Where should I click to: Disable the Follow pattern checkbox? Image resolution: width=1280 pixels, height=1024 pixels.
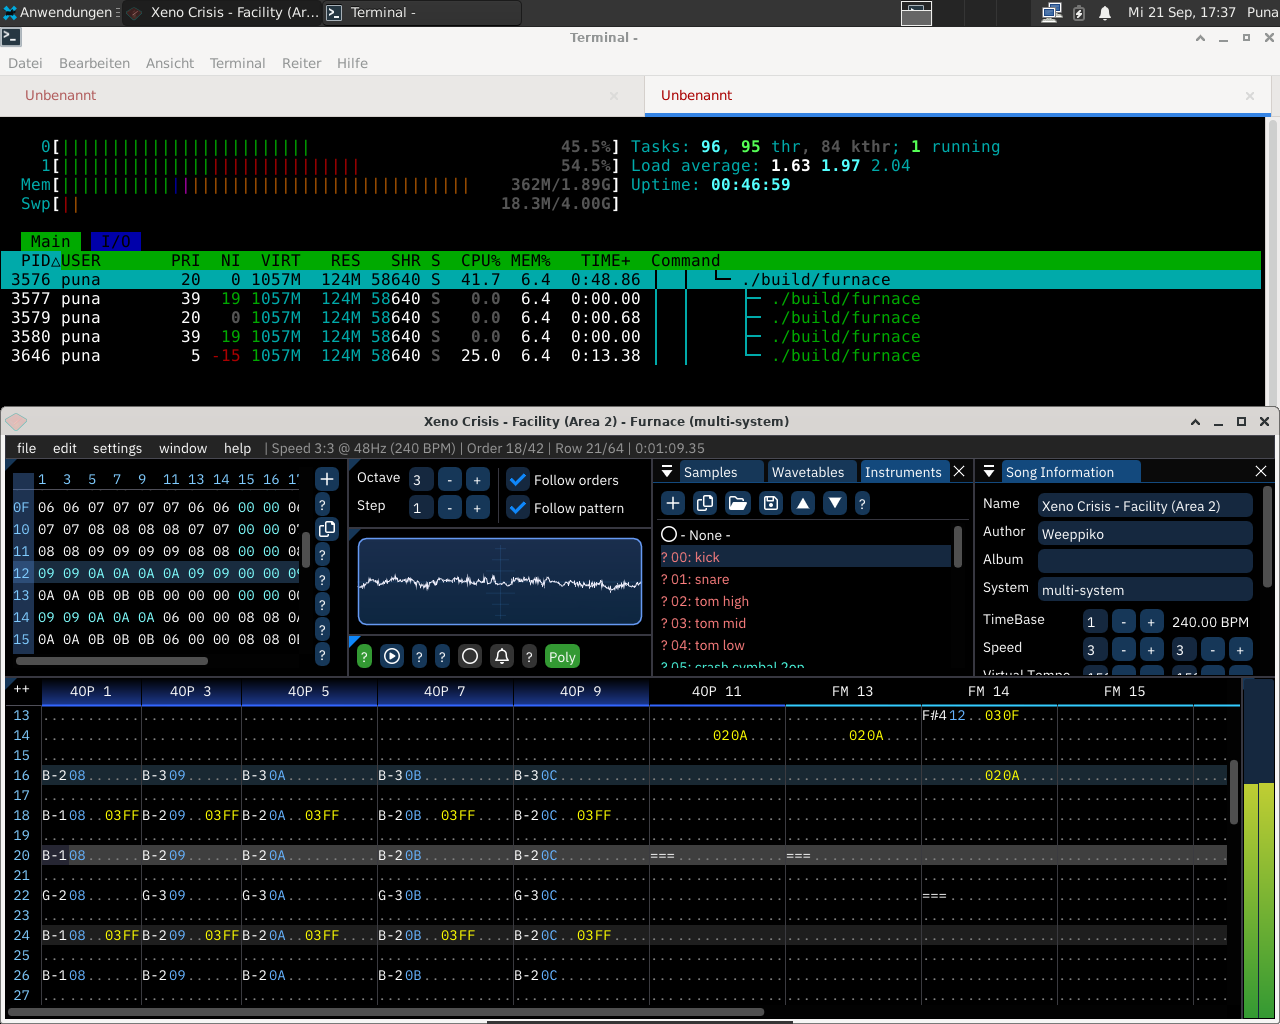click(x=518, y=508)
